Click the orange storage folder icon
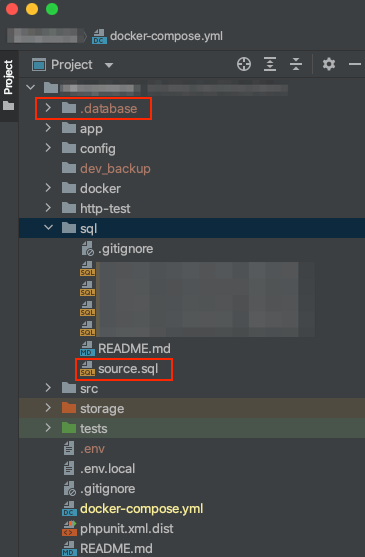 tap(69, 408)
